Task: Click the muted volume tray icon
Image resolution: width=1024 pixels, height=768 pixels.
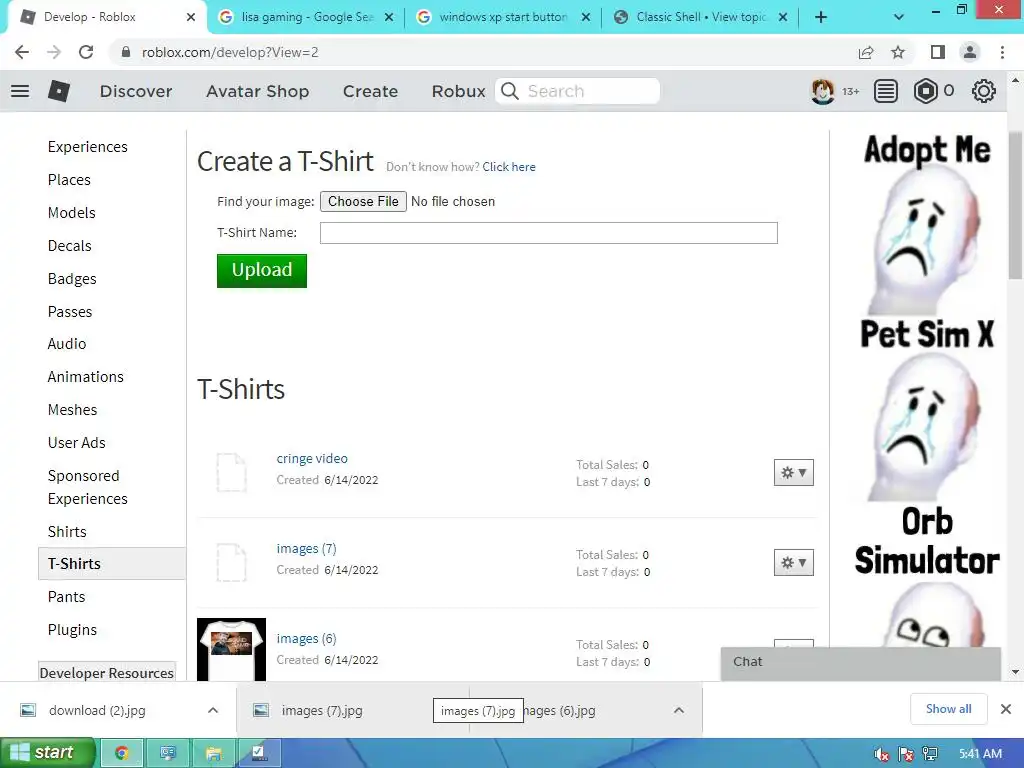Action: (x=882, y=754)
